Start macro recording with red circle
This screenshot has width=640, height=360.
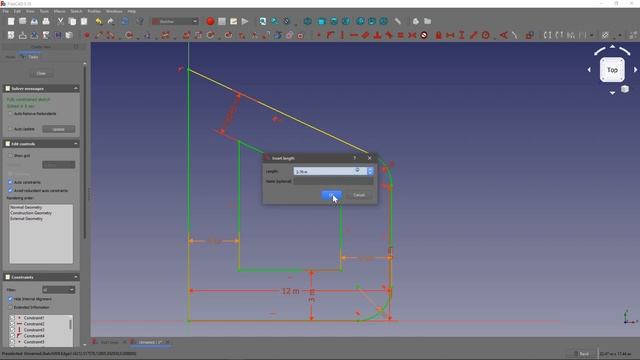tap(210, 21)
